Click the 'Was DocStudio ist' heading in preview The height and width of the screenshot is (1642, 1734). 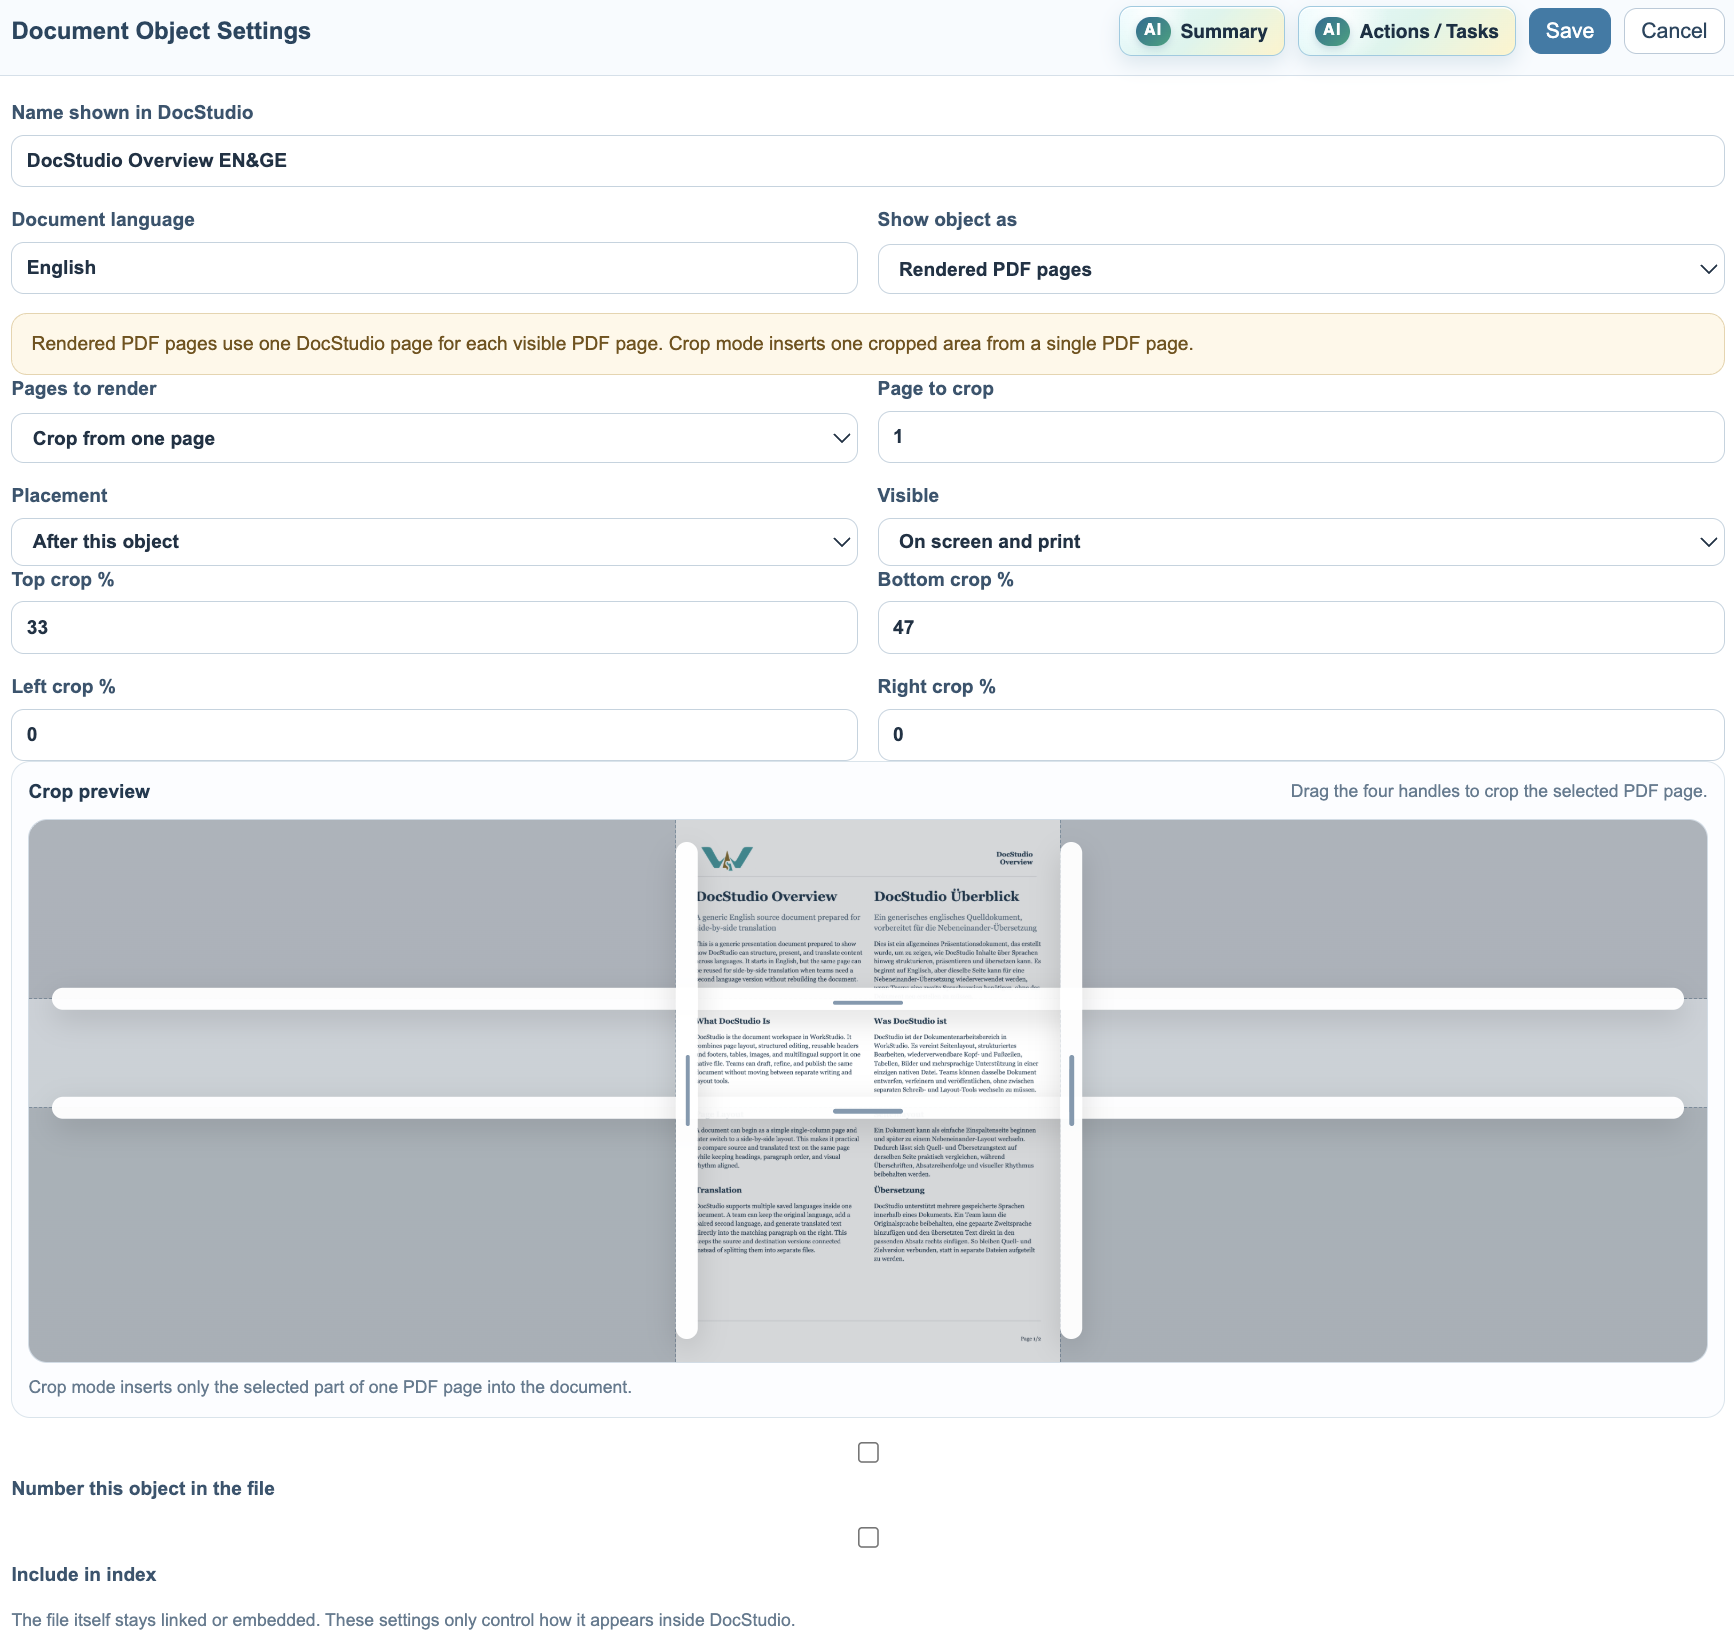tap(910, 1021)
